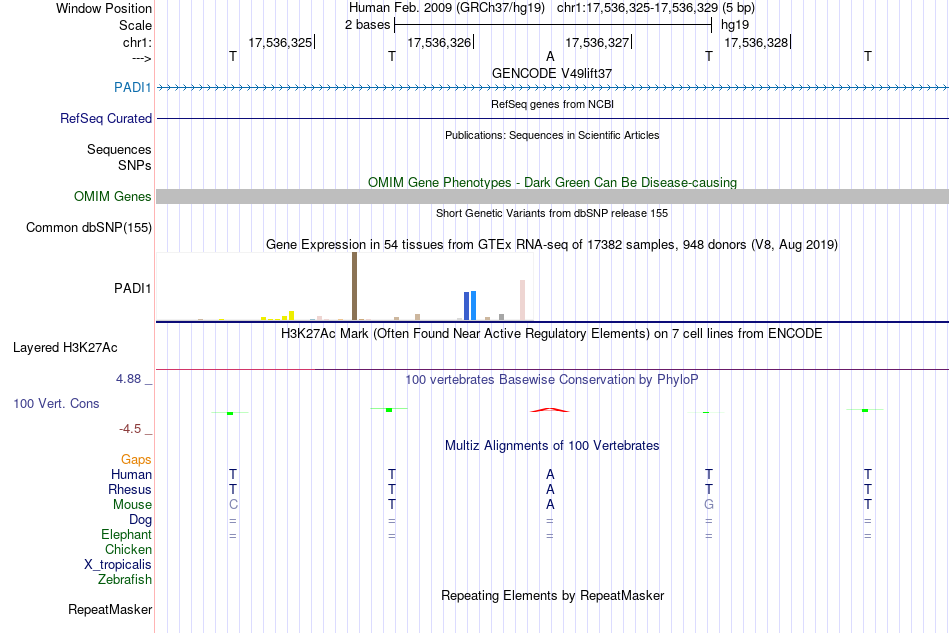Screen dimensions: 950x633
Task: Click the Human A base in alignment
Action: click(550, 474)
